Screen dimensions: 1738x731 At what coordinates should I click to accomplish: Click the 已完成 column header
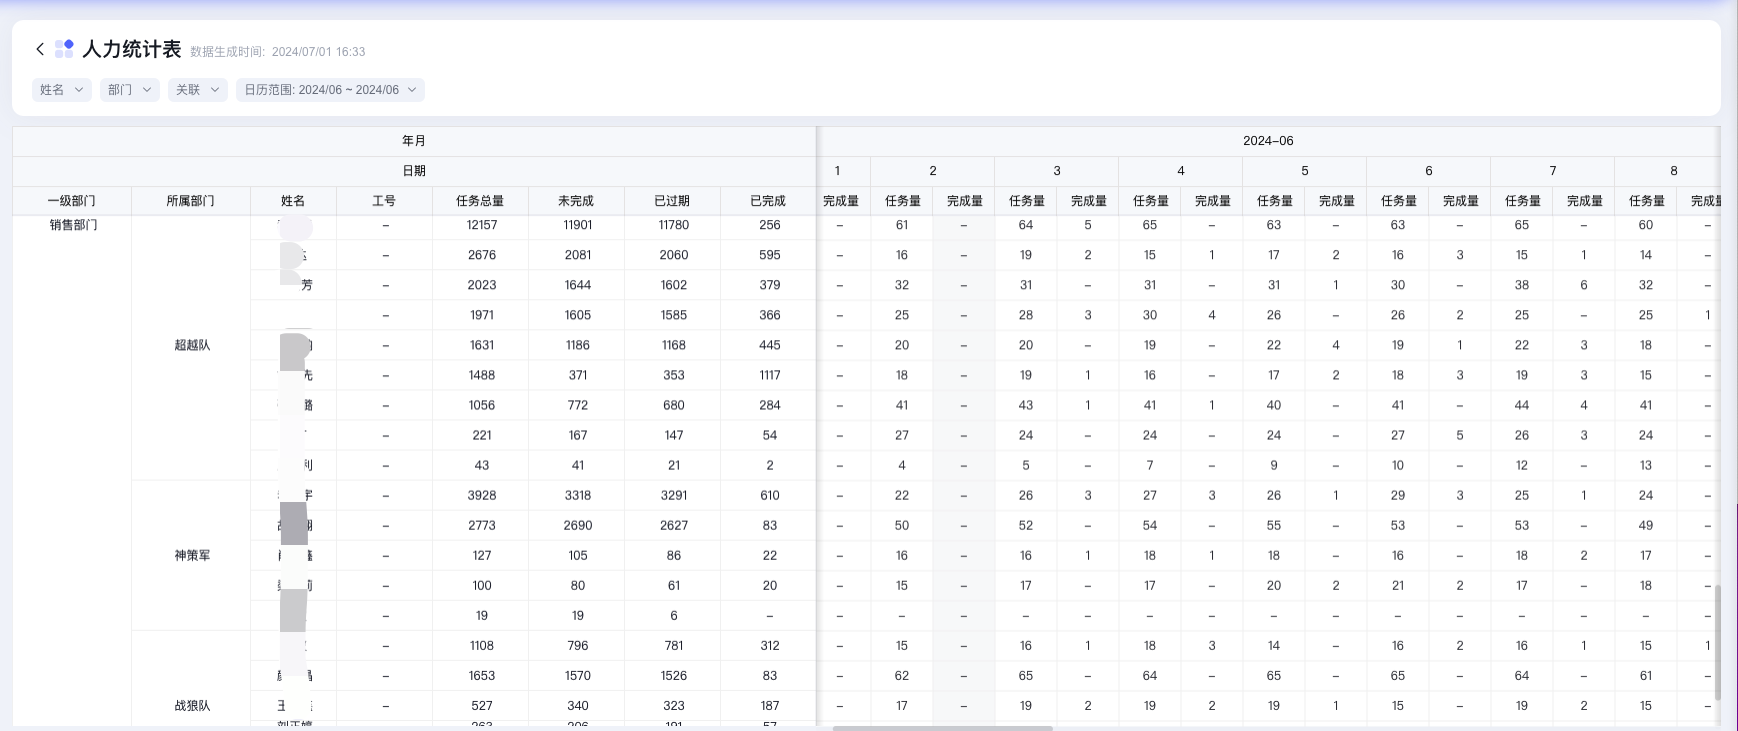click(768, 201)
